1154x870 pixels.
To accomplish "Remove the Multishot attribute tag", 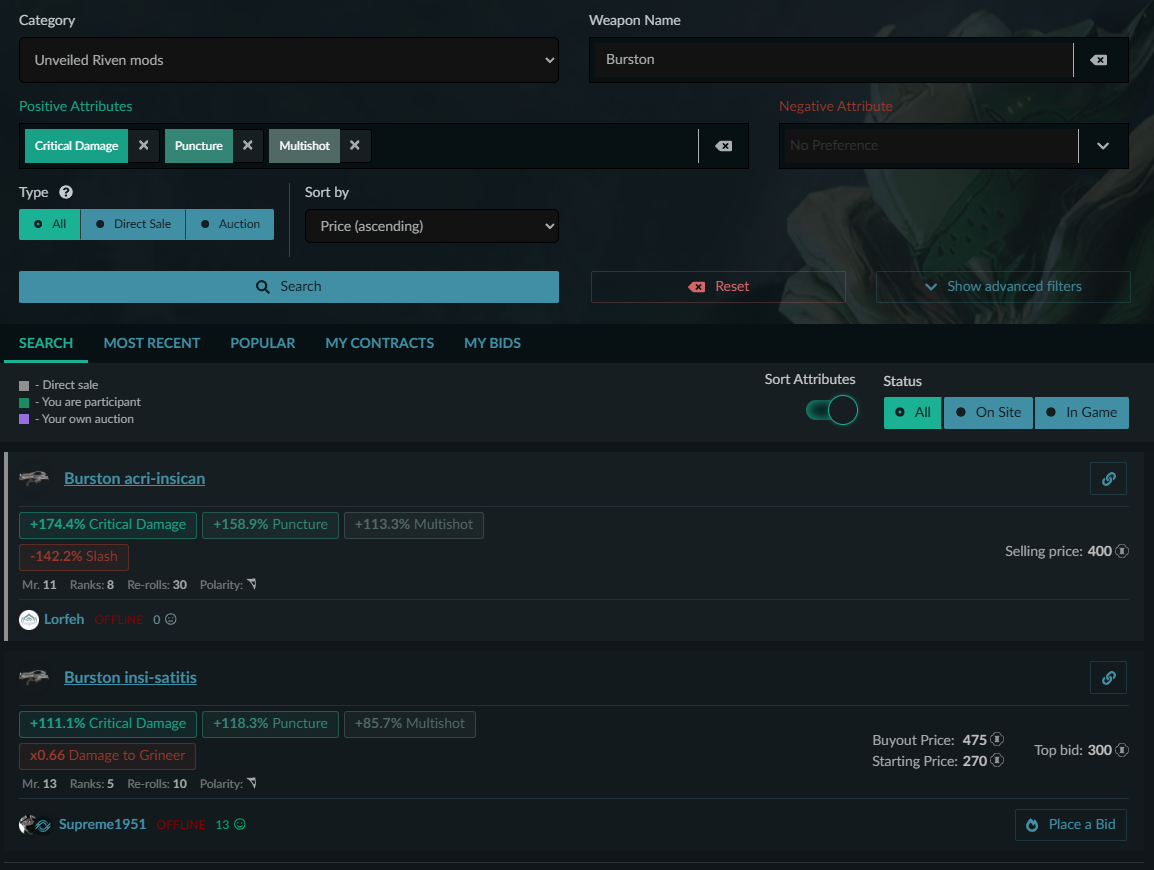I will pyautogui.click(x=355, y=146).
